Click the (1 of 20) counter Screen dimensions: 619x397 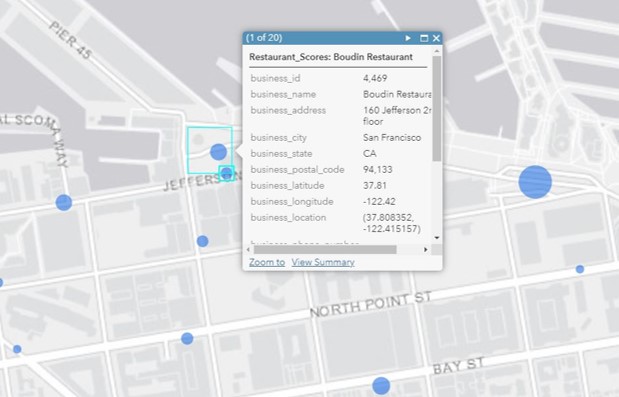(264, 38)
